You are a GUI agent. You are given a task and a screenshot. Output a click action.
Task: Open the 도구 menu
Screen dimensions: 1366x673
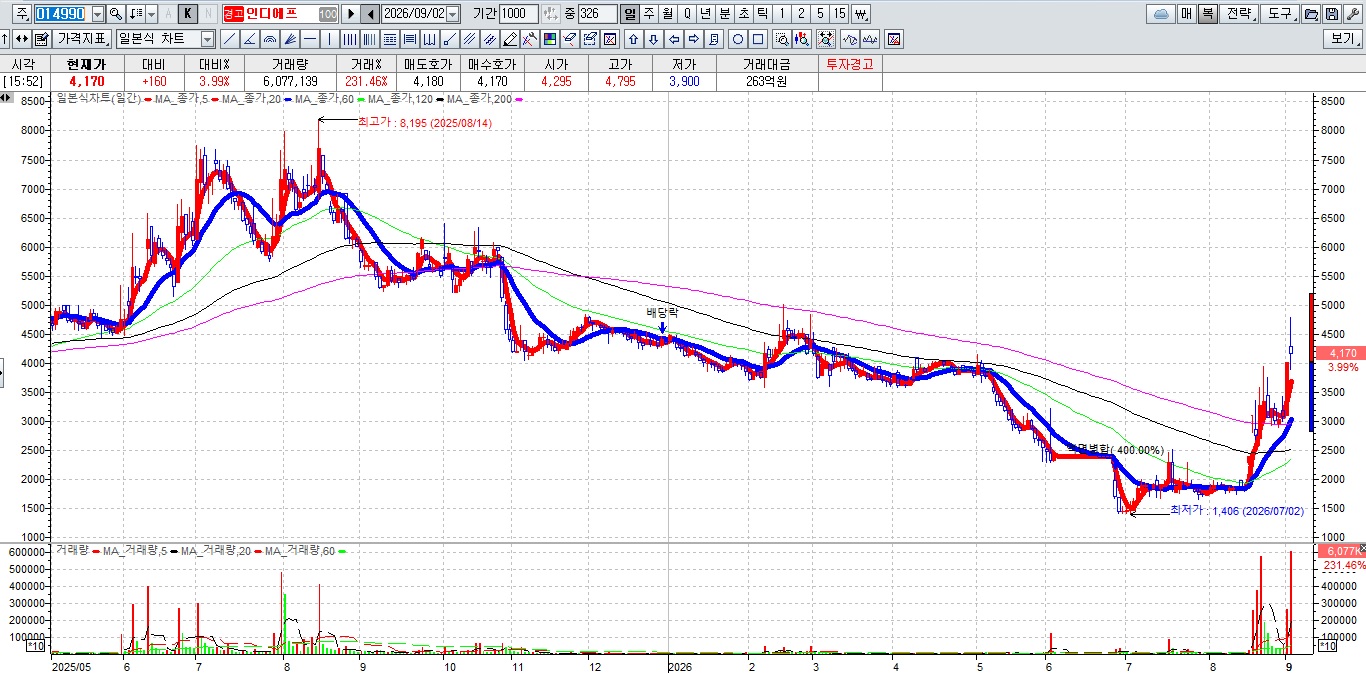tap(1279, 14)
